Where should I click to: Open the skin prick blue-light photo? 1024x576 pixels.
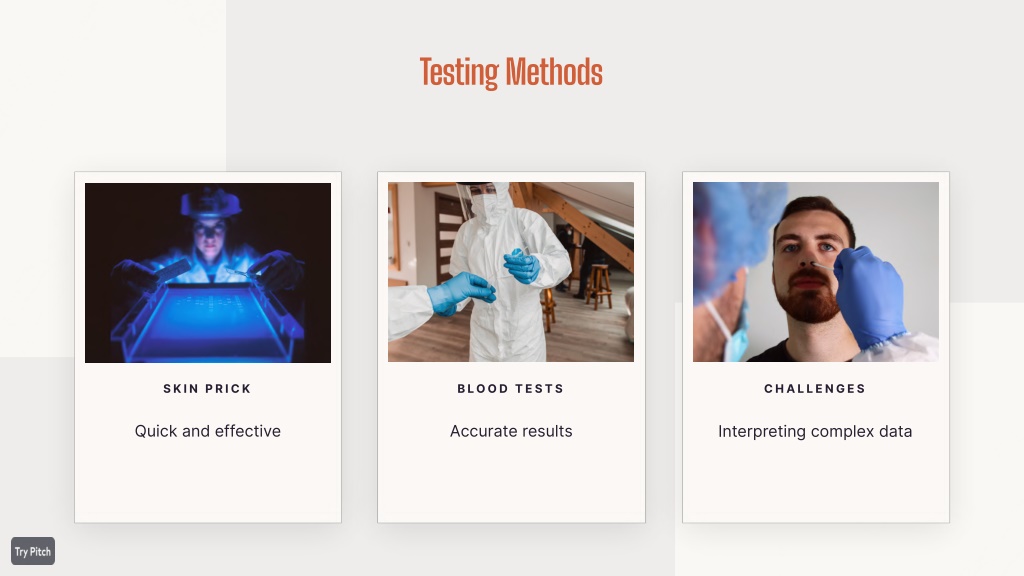click(208, 272)
